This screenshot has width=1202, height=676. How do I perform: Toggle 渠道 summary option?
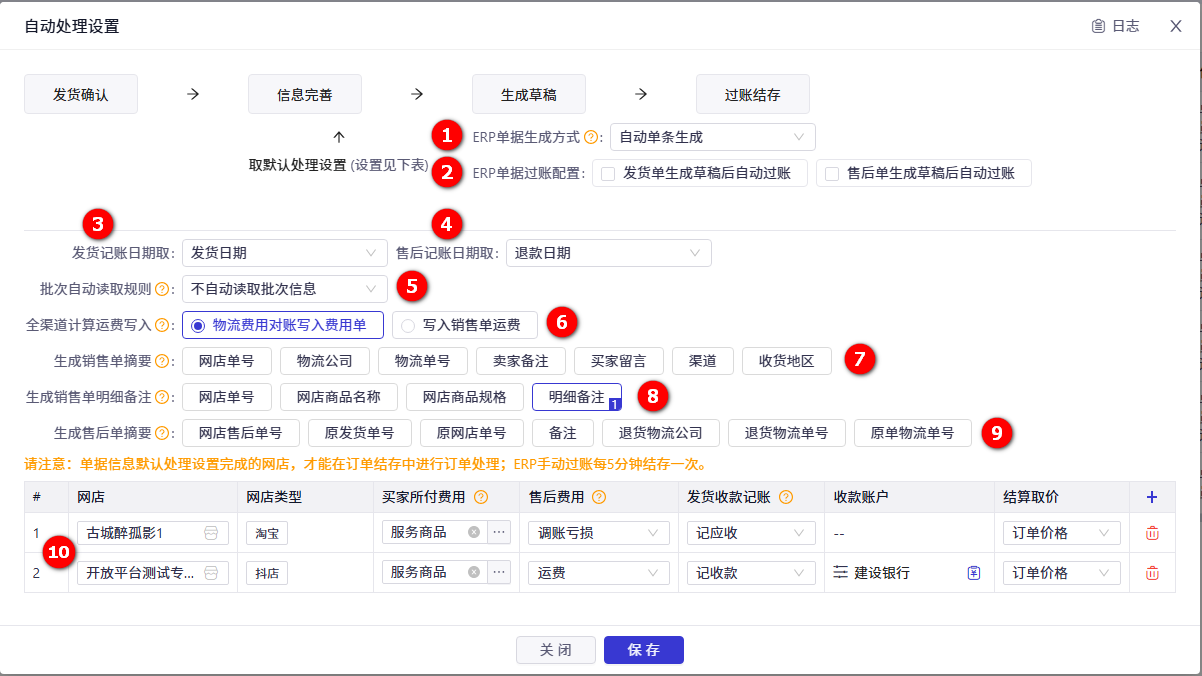pyautogui.click(x=703, y=361)
